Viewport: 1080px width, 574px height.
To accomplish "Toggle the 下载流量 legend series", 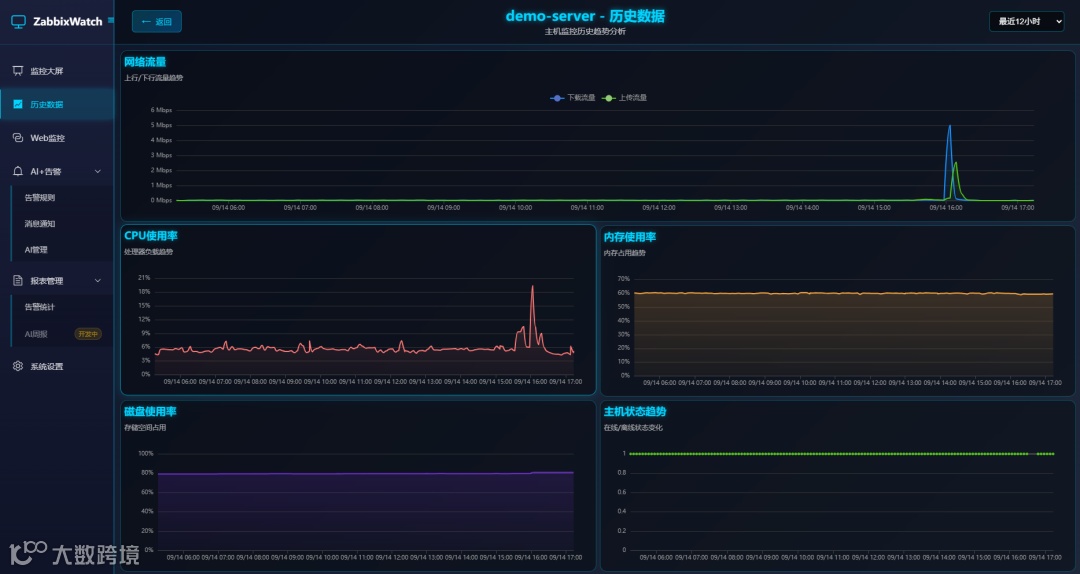I will (x=572, y=98).
